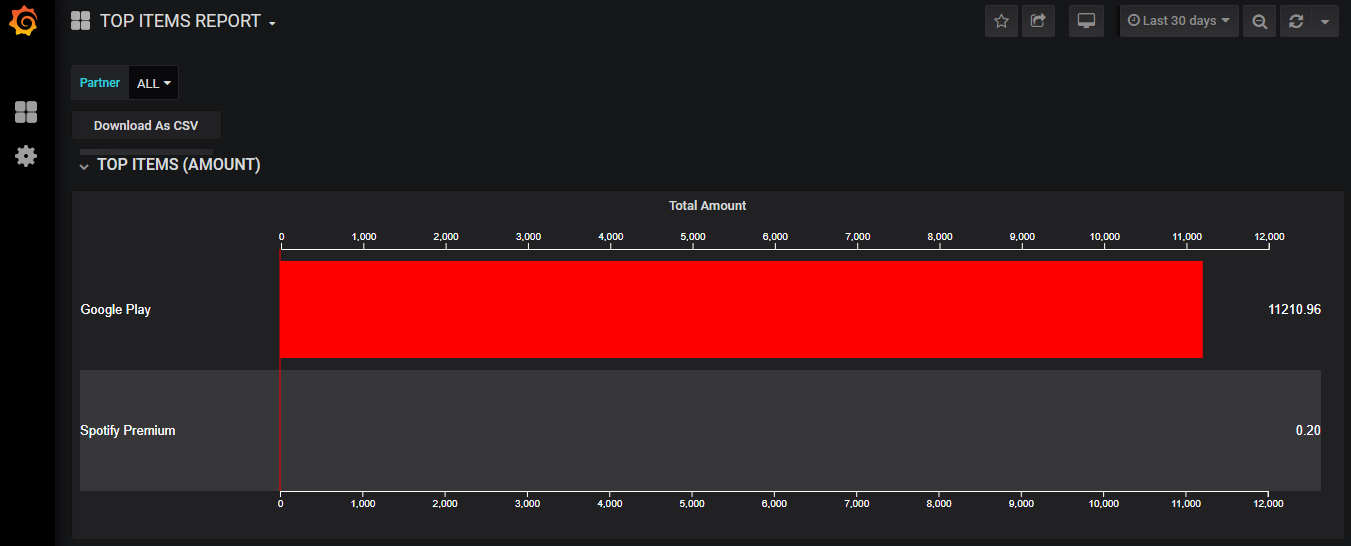The height and width of the screenshot is (546, 1351).
Task: Cycle view mode with monitor icon
Action: (1086, 21)
